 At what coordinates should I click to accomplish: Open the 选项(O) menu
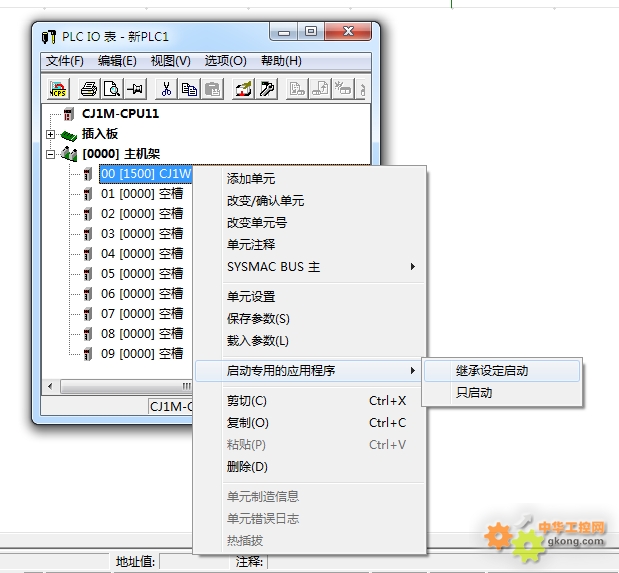225,61
